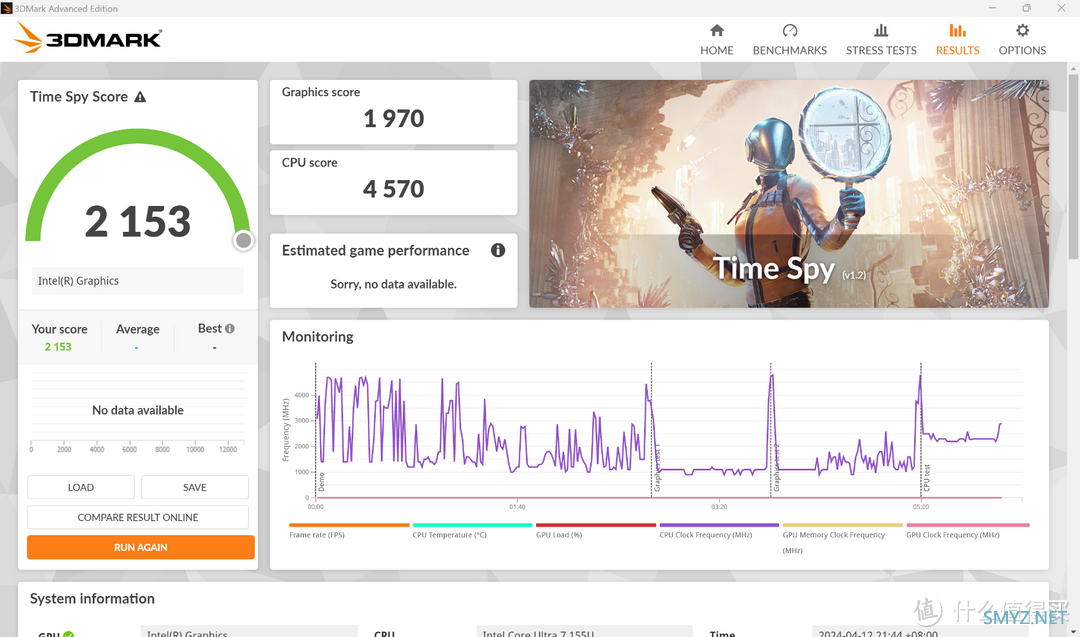Open Results bar chart icon

click(957, 30)
